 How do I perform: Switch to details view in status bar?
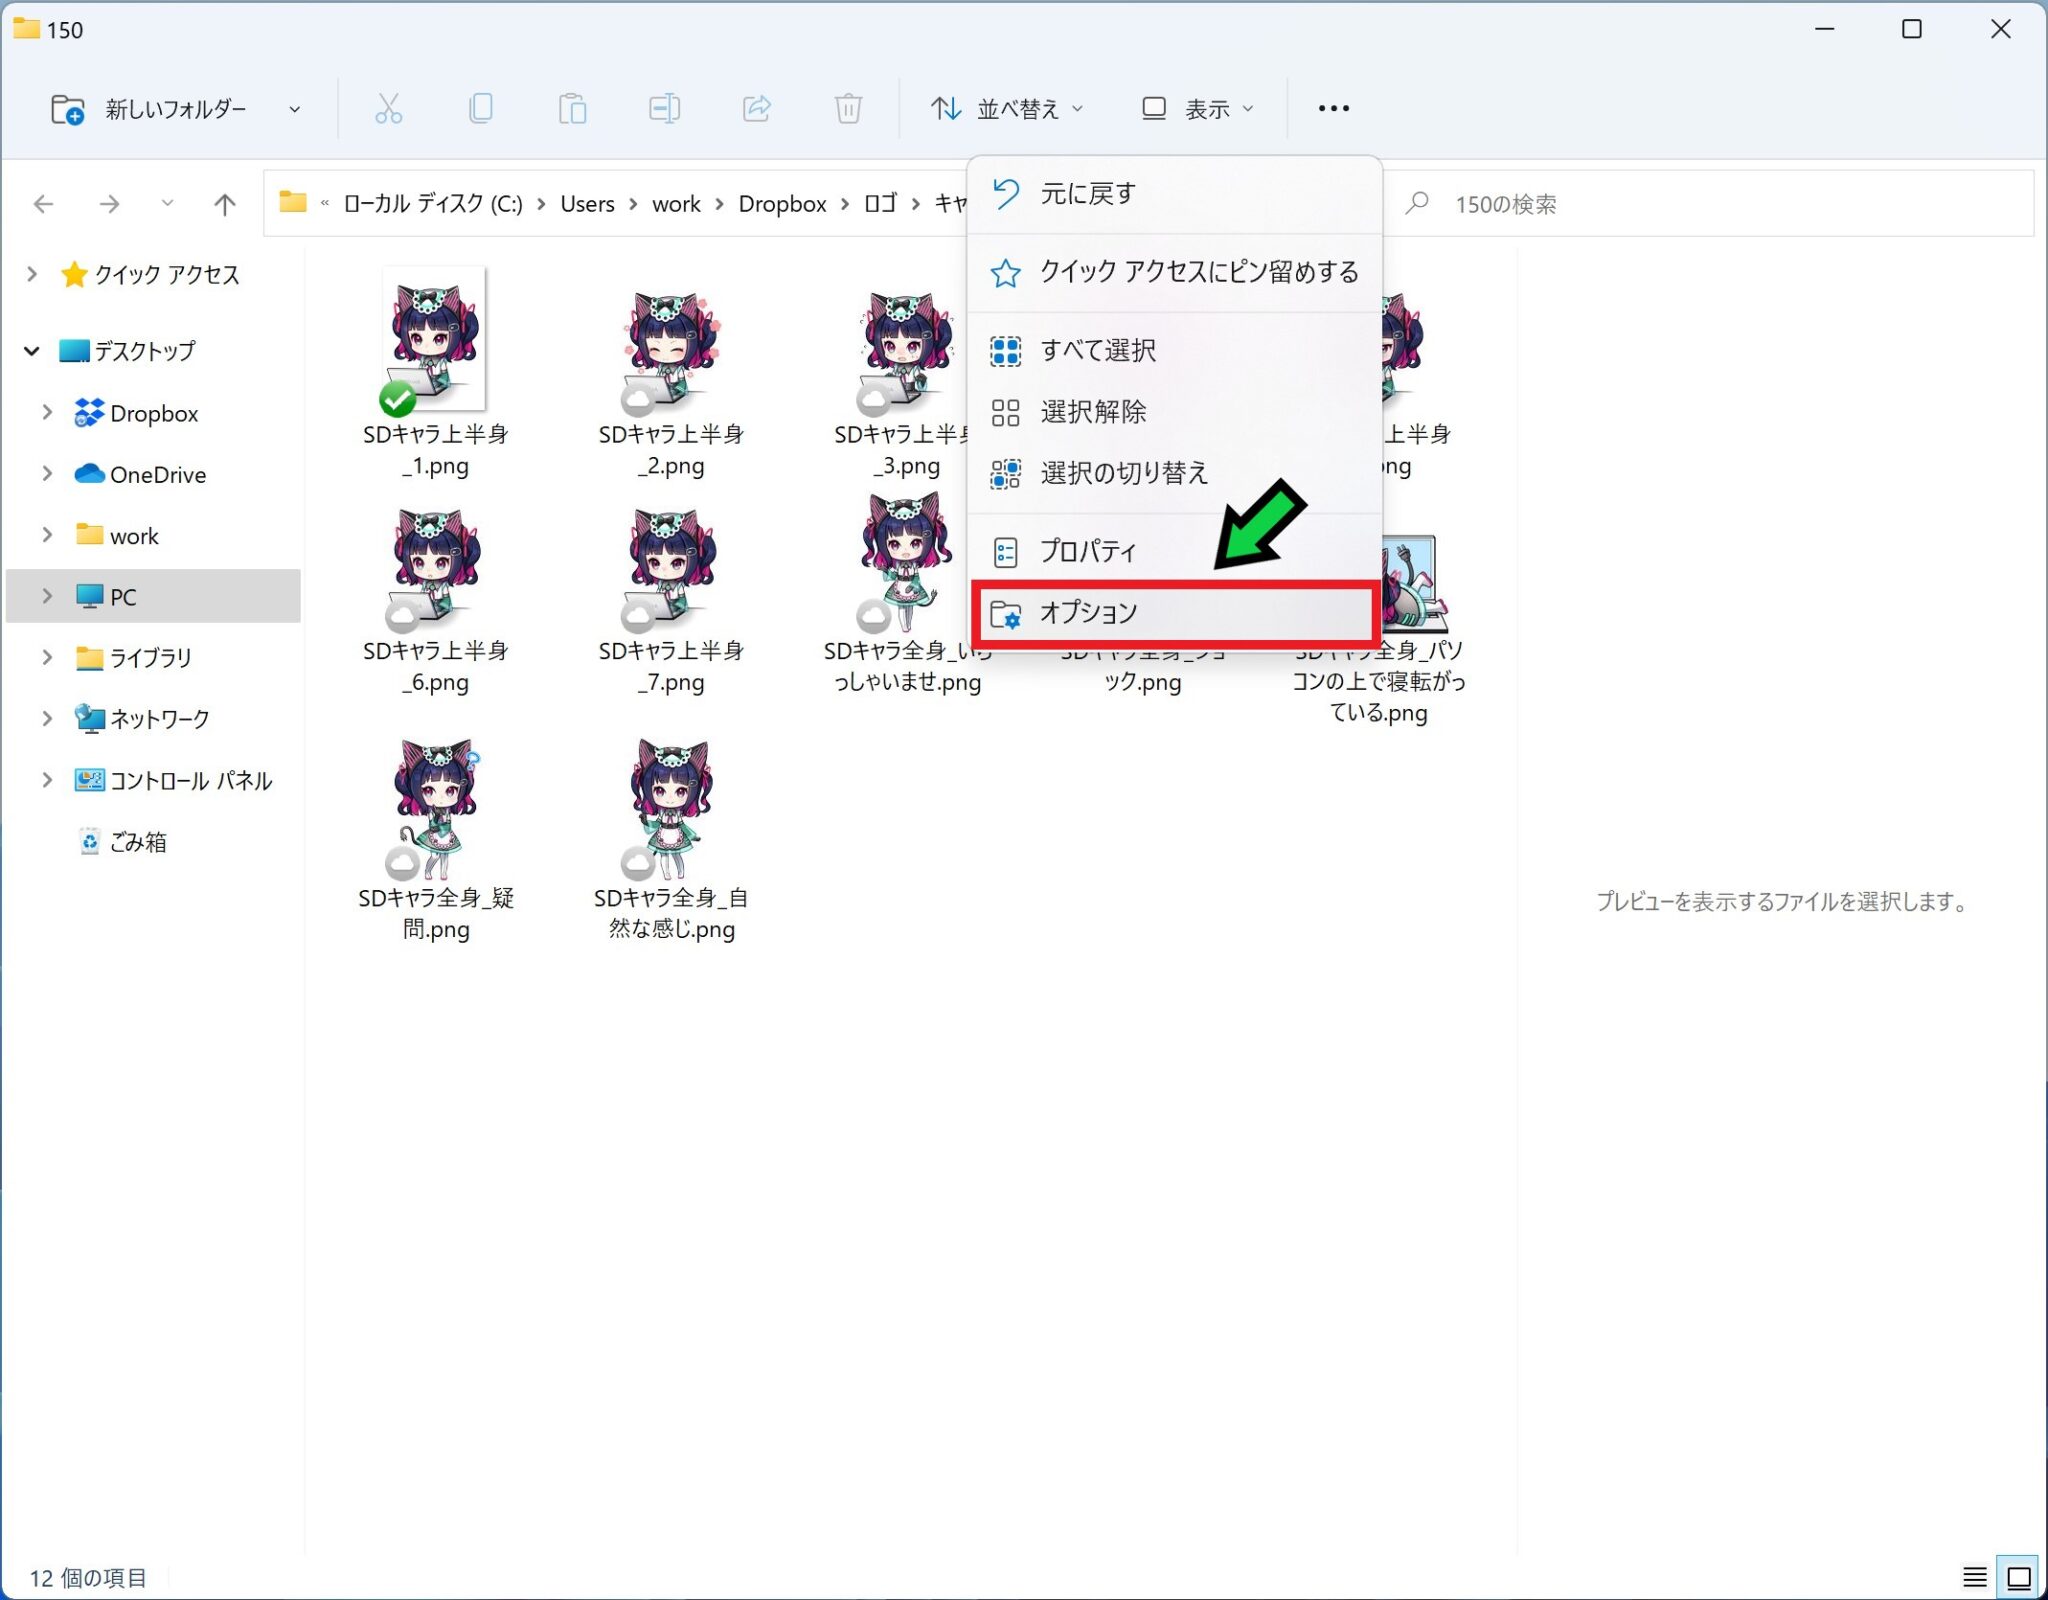click(1974, 1577)
